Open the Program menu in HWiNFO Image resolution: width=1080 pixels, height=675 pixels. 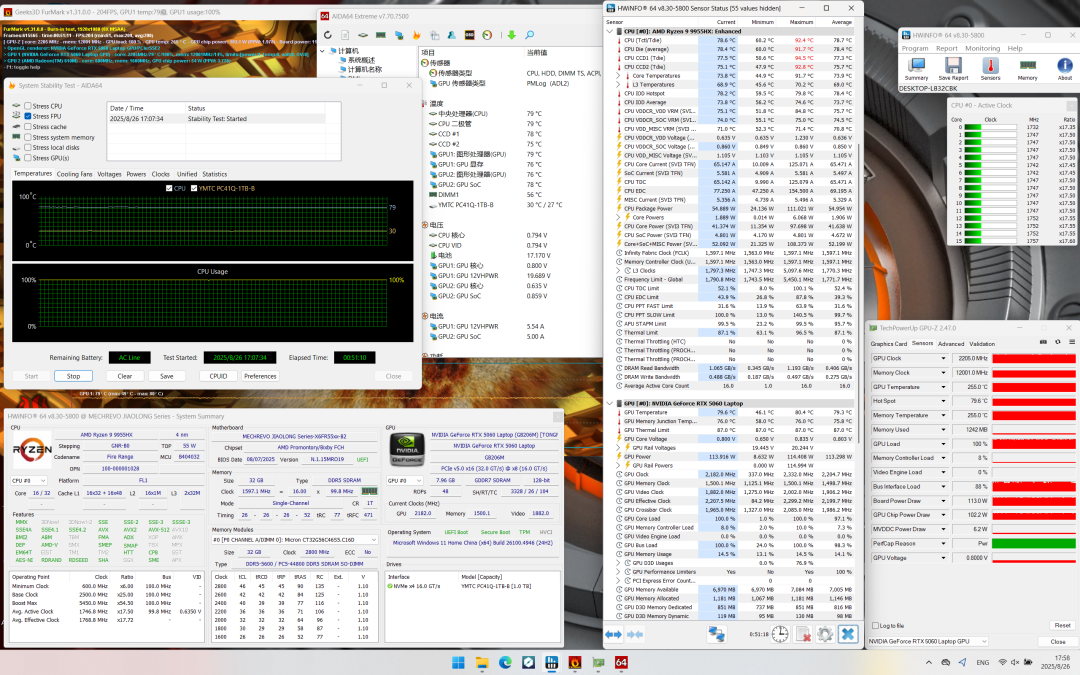915,48
